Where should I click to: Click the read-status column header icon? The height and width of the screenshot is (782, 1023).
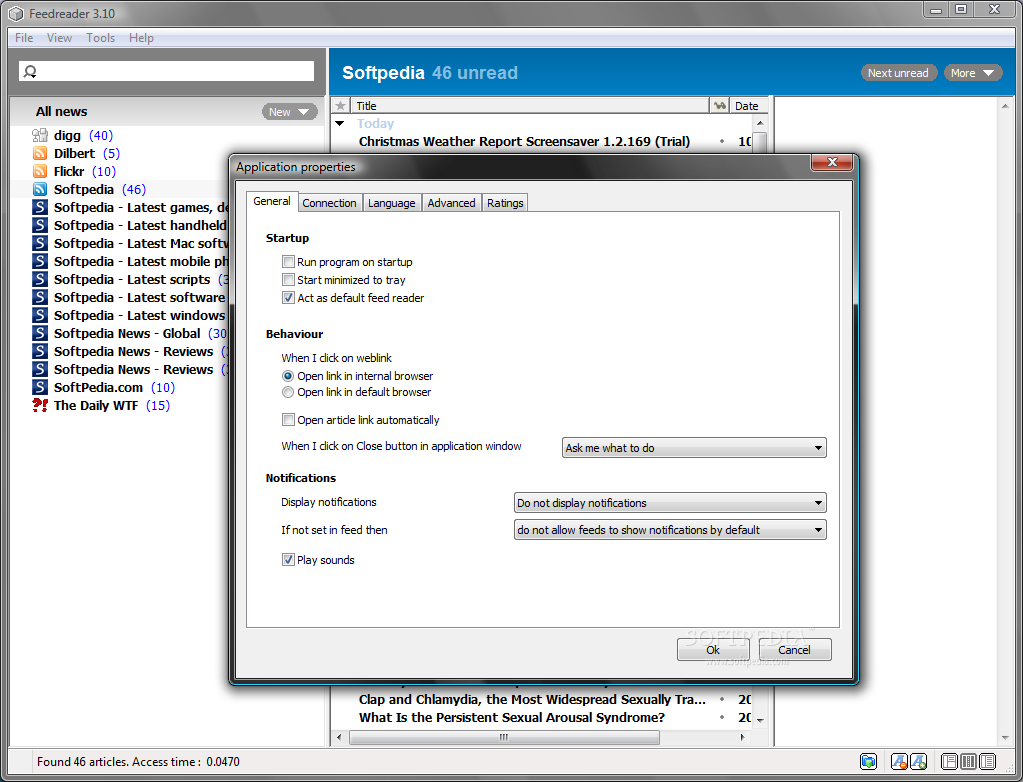point(719,106)
